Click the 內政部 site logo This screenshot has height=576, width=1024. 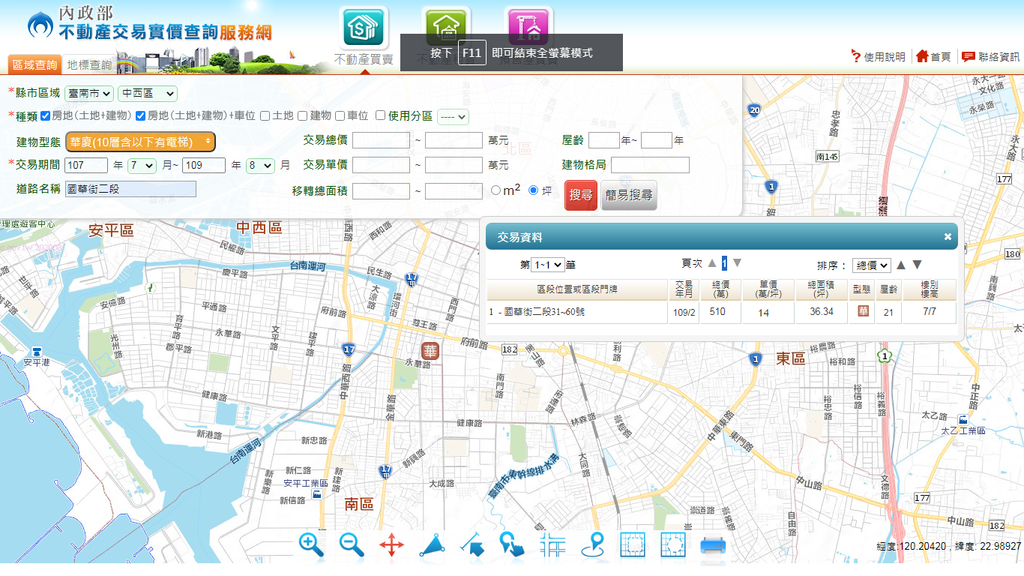149,24
